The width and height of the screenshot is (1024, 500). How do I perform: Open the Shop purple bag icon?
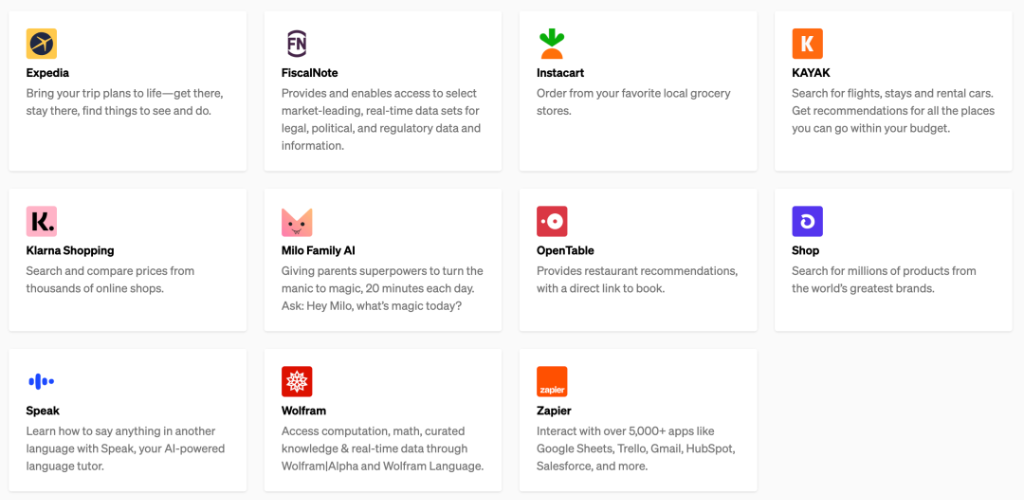coord(807,221)
